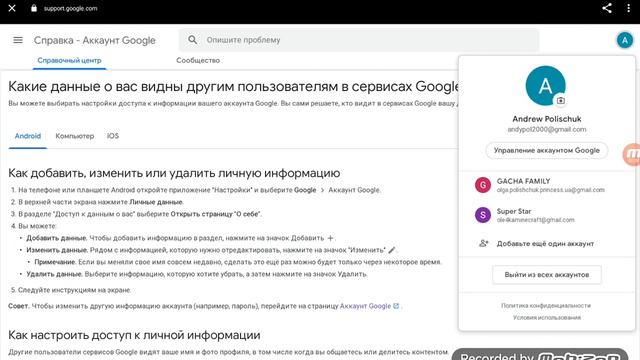Click the name 'Andrew Polischuk'
640x360 pixels.
[x=547, y=119]
